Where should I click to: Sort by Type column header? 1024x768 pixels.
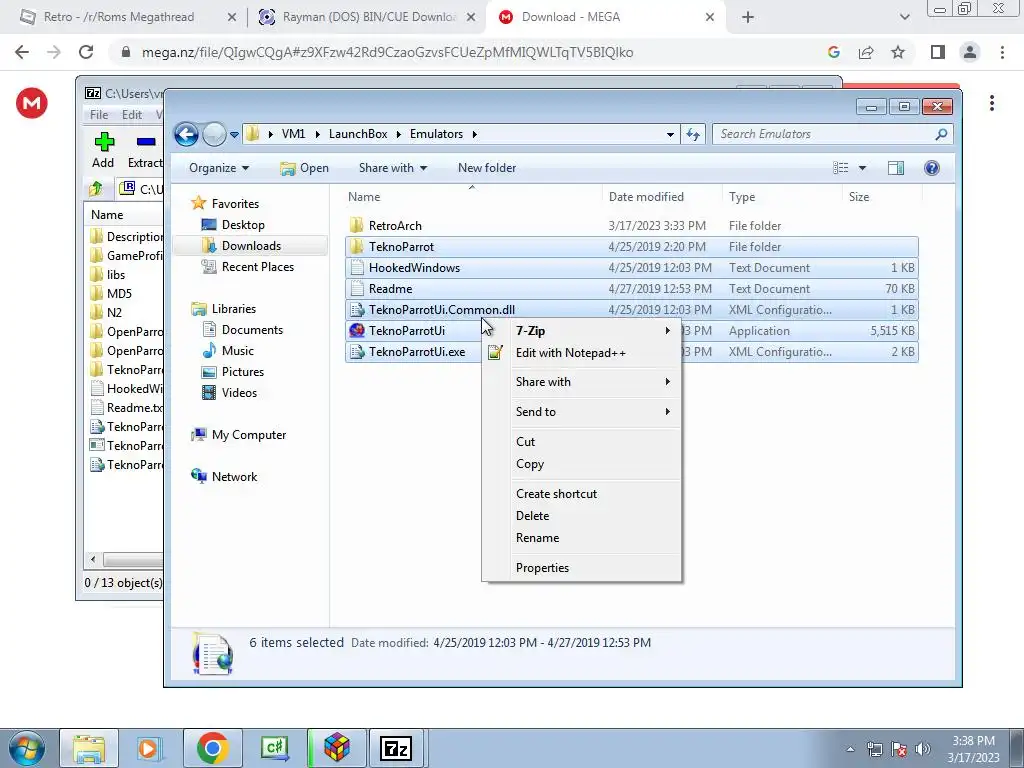coord(782,197)
